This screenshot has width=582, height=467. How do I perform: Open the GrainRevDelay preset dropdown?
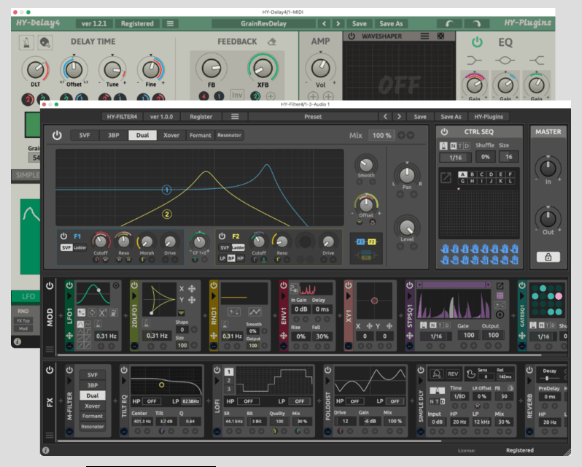click(264, 23)
